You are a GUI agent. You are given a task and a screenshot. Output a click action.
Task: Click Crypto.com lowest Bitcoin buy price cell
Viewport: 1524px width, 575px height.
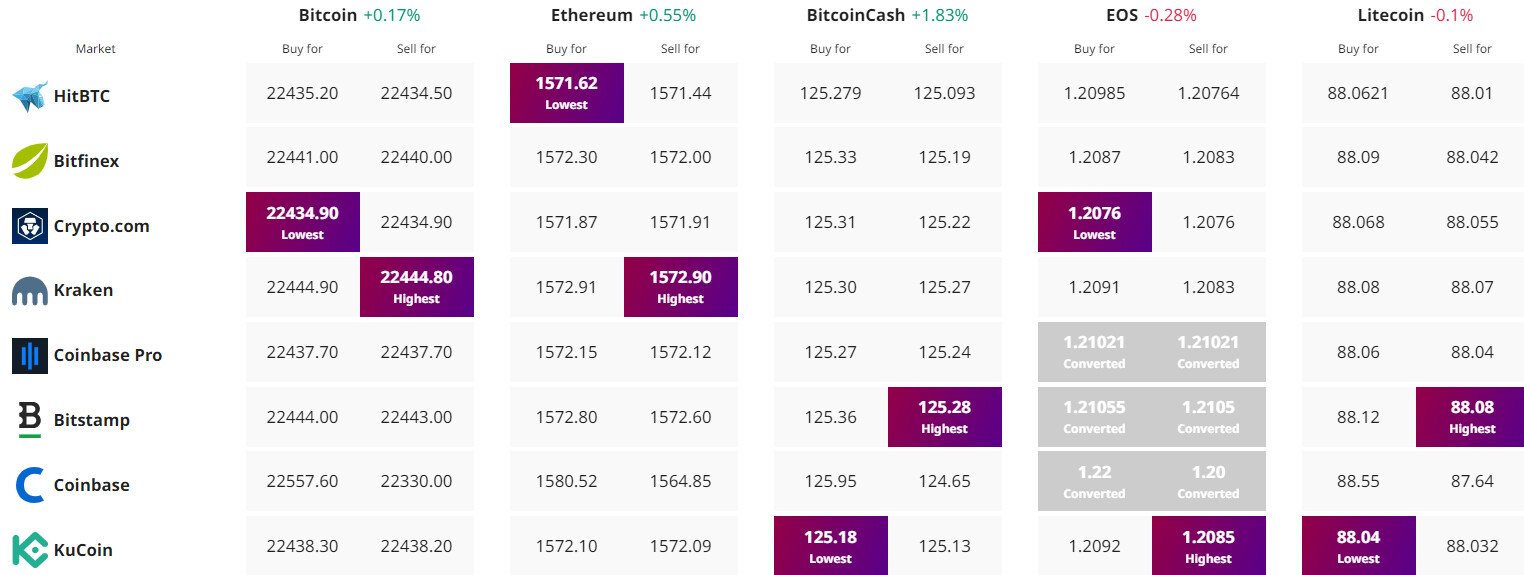tap(303, 222)
